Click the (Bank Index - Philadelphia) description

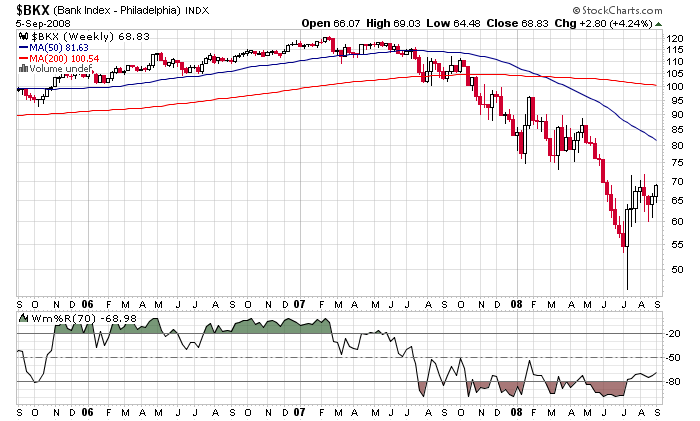click(117, 10)
